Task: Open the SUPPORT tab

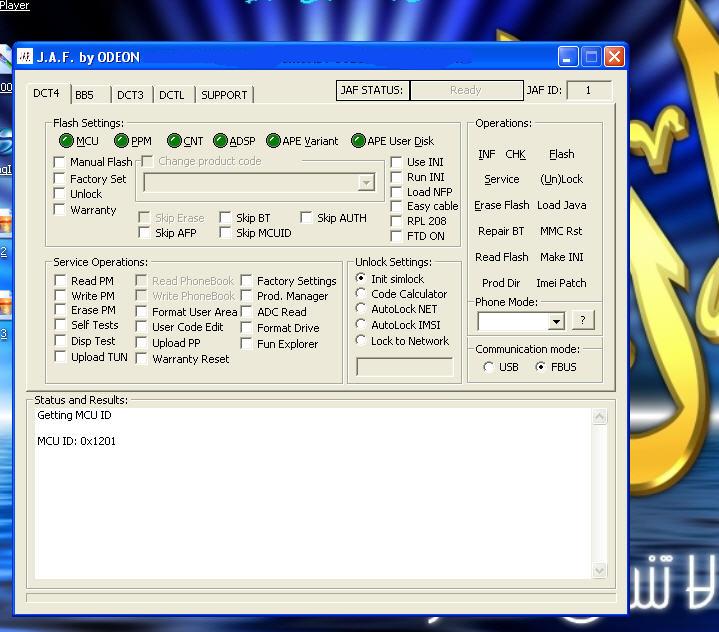Action: point(224,95)
